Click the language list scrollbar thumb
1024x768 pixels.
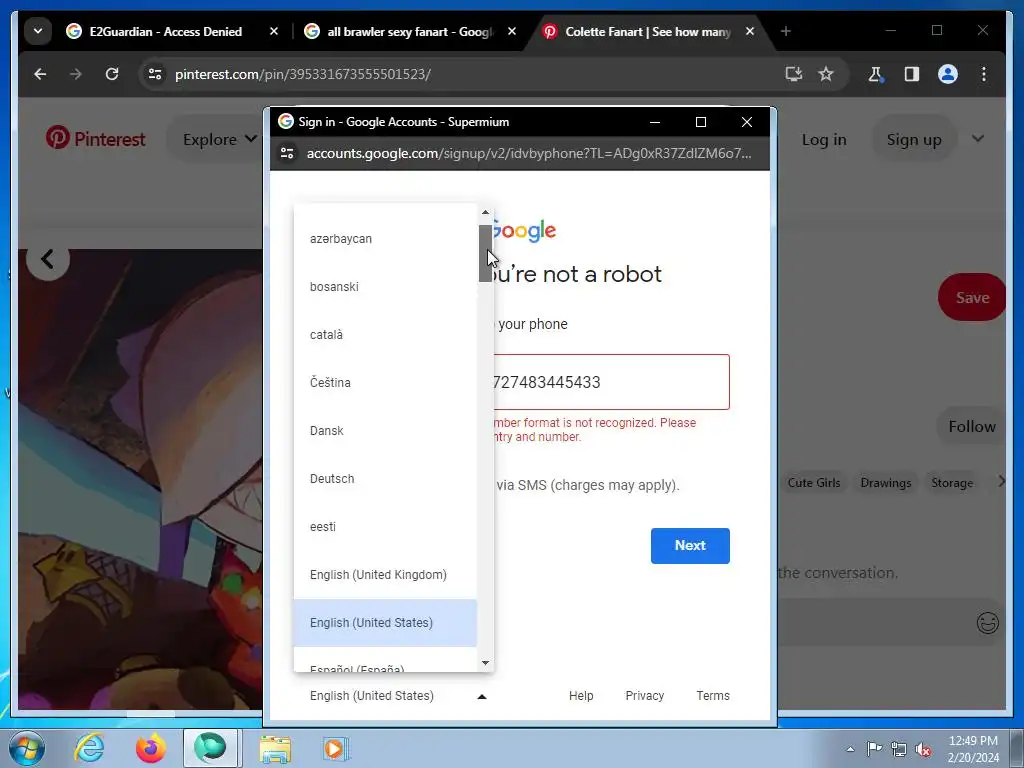(x=485, y=253)
